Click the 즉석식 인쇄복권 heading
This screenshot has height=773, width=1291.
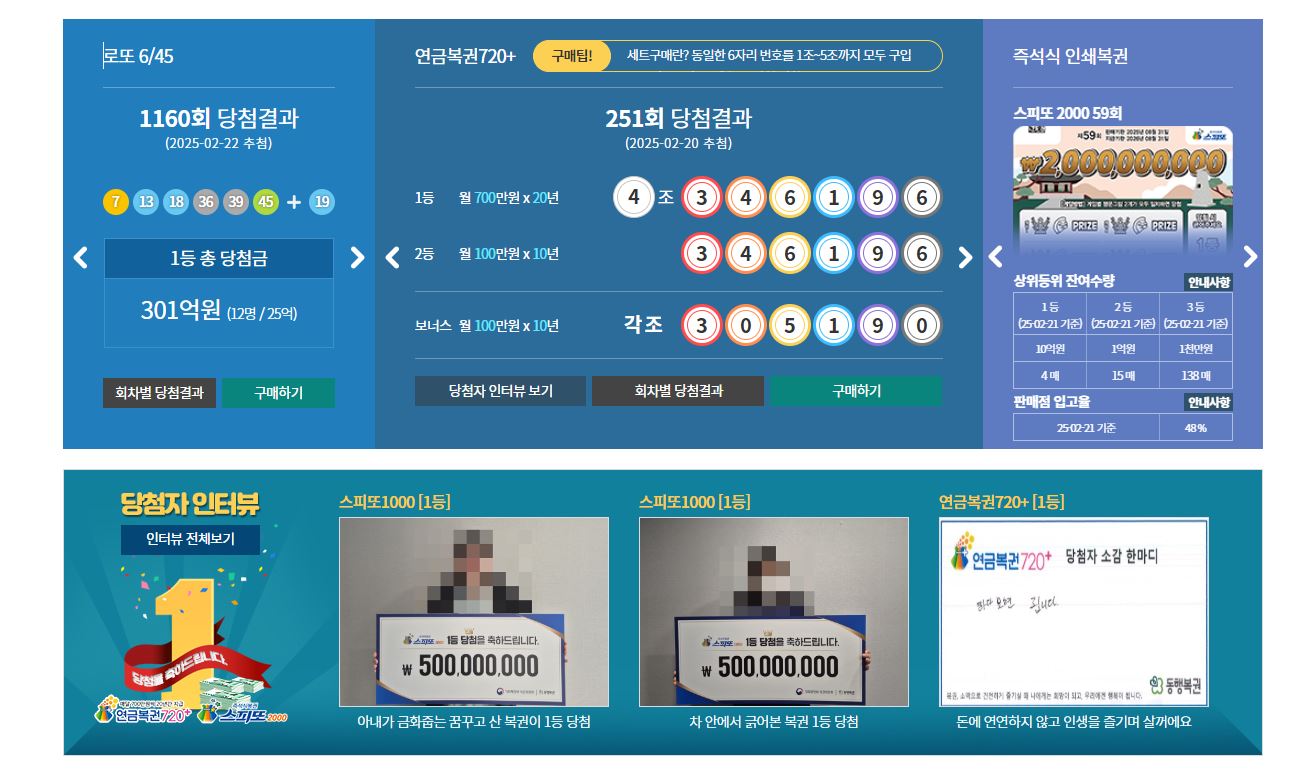(1070, 56)
